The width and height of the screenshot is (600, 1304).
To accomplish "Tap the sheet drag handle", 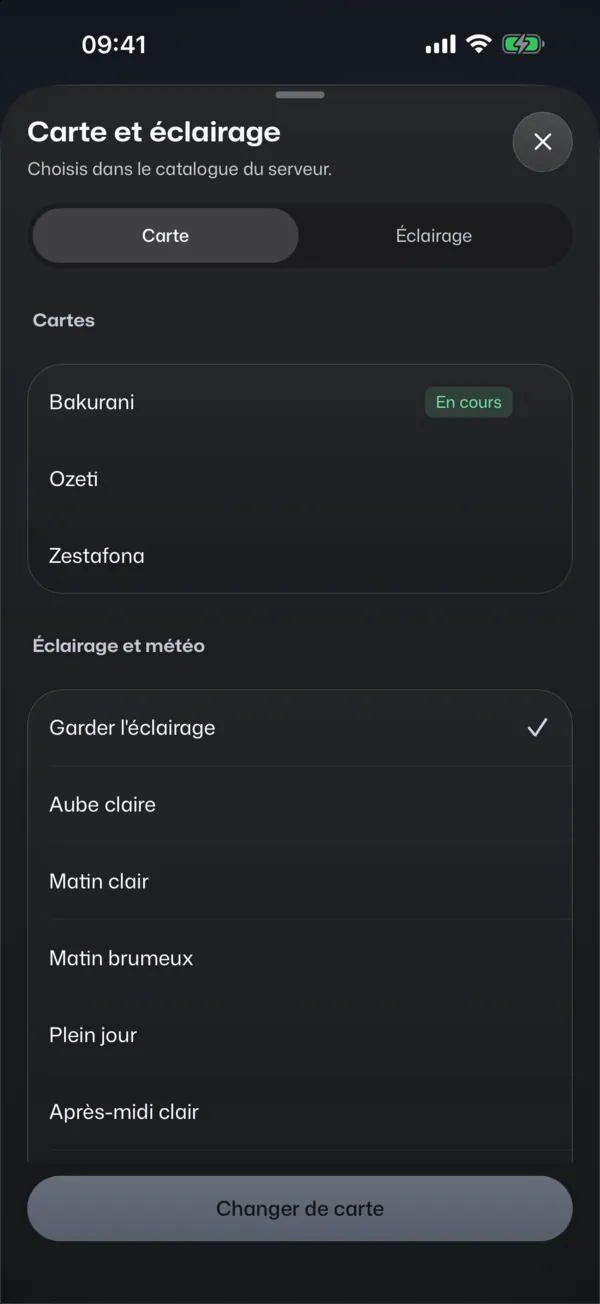I will pos(300,95).
